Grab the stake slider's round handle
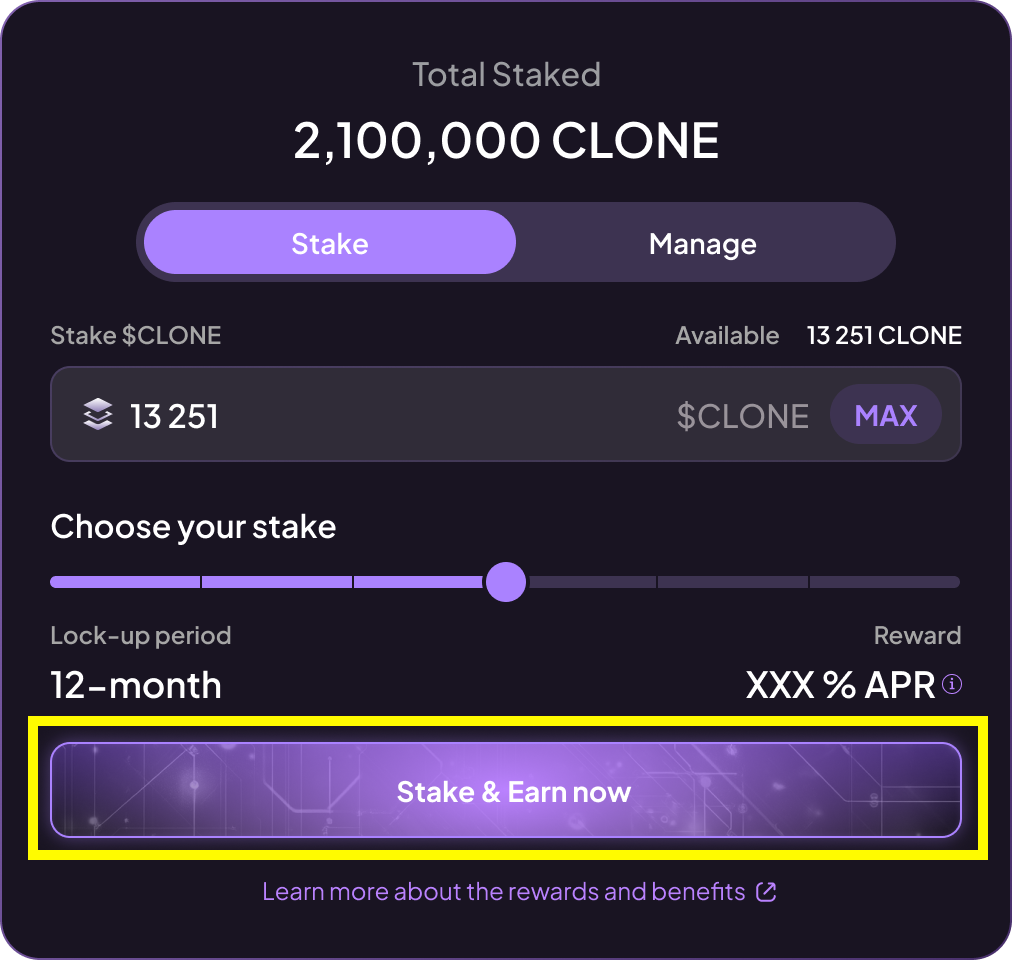The image size is (1012, 960). click(505, 582)
